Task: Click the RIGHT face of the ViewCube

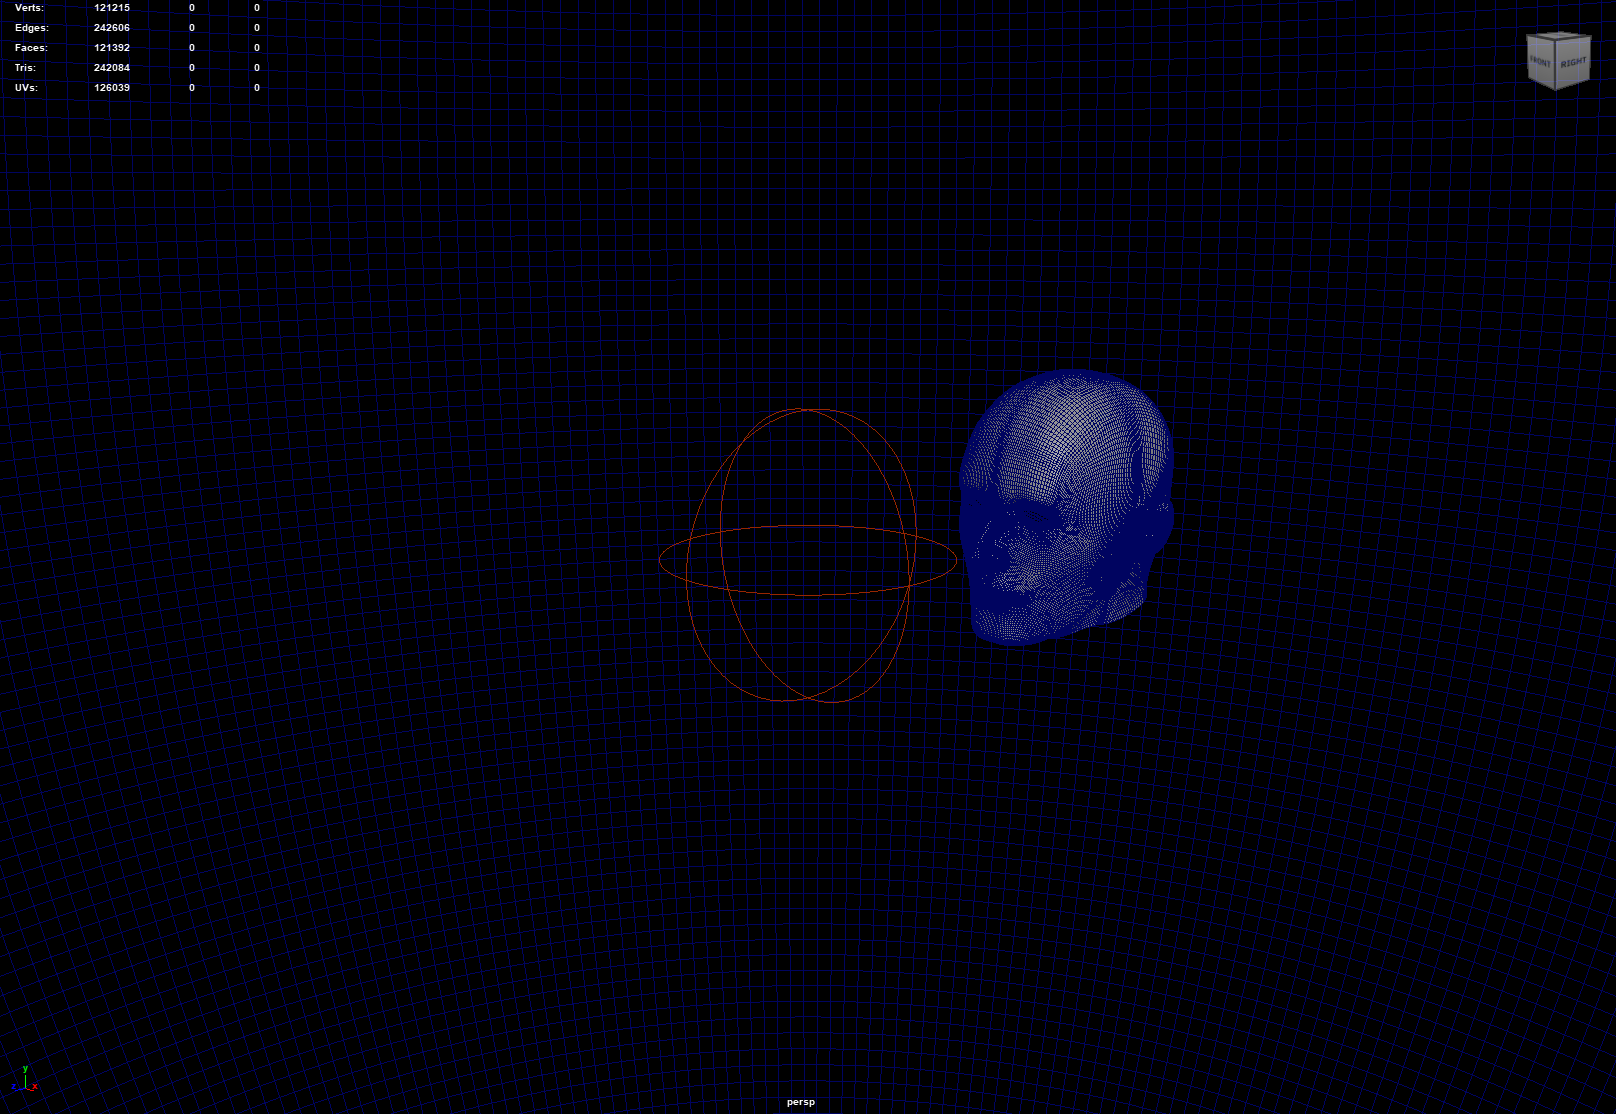Action: coord(1573,62)
